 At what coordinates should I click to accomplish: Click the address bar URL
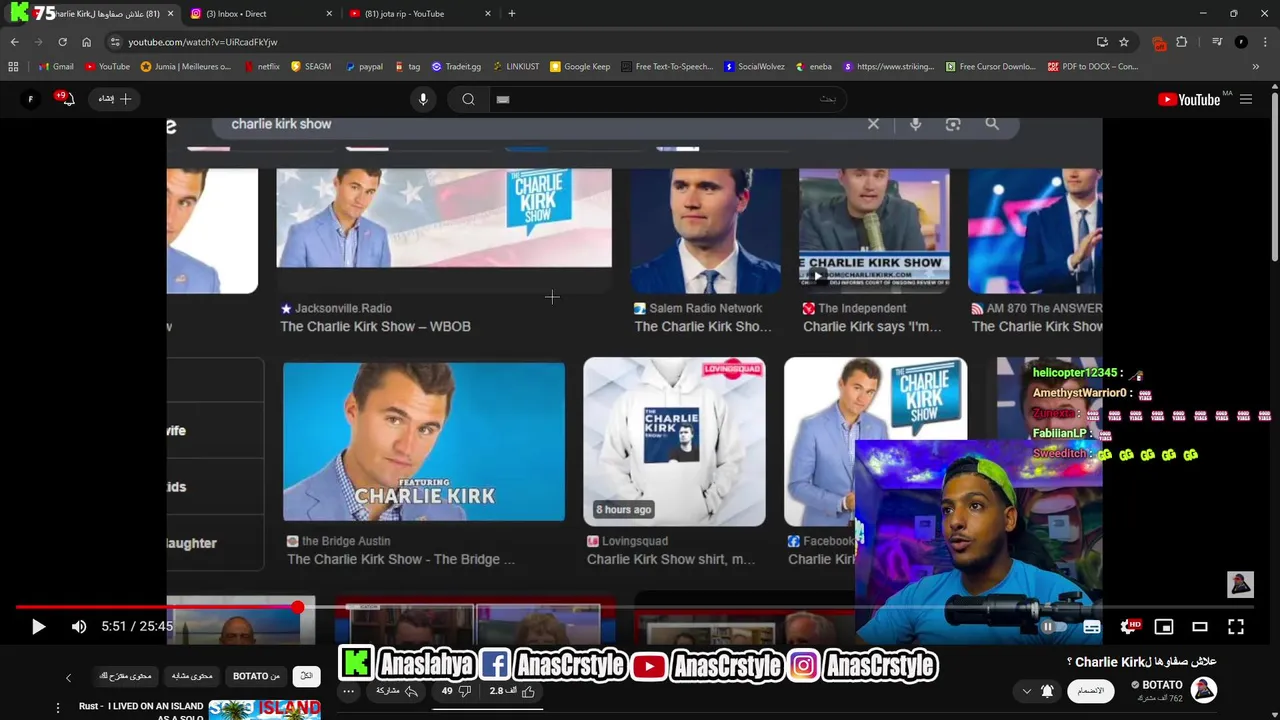click(x=203, y=42)
